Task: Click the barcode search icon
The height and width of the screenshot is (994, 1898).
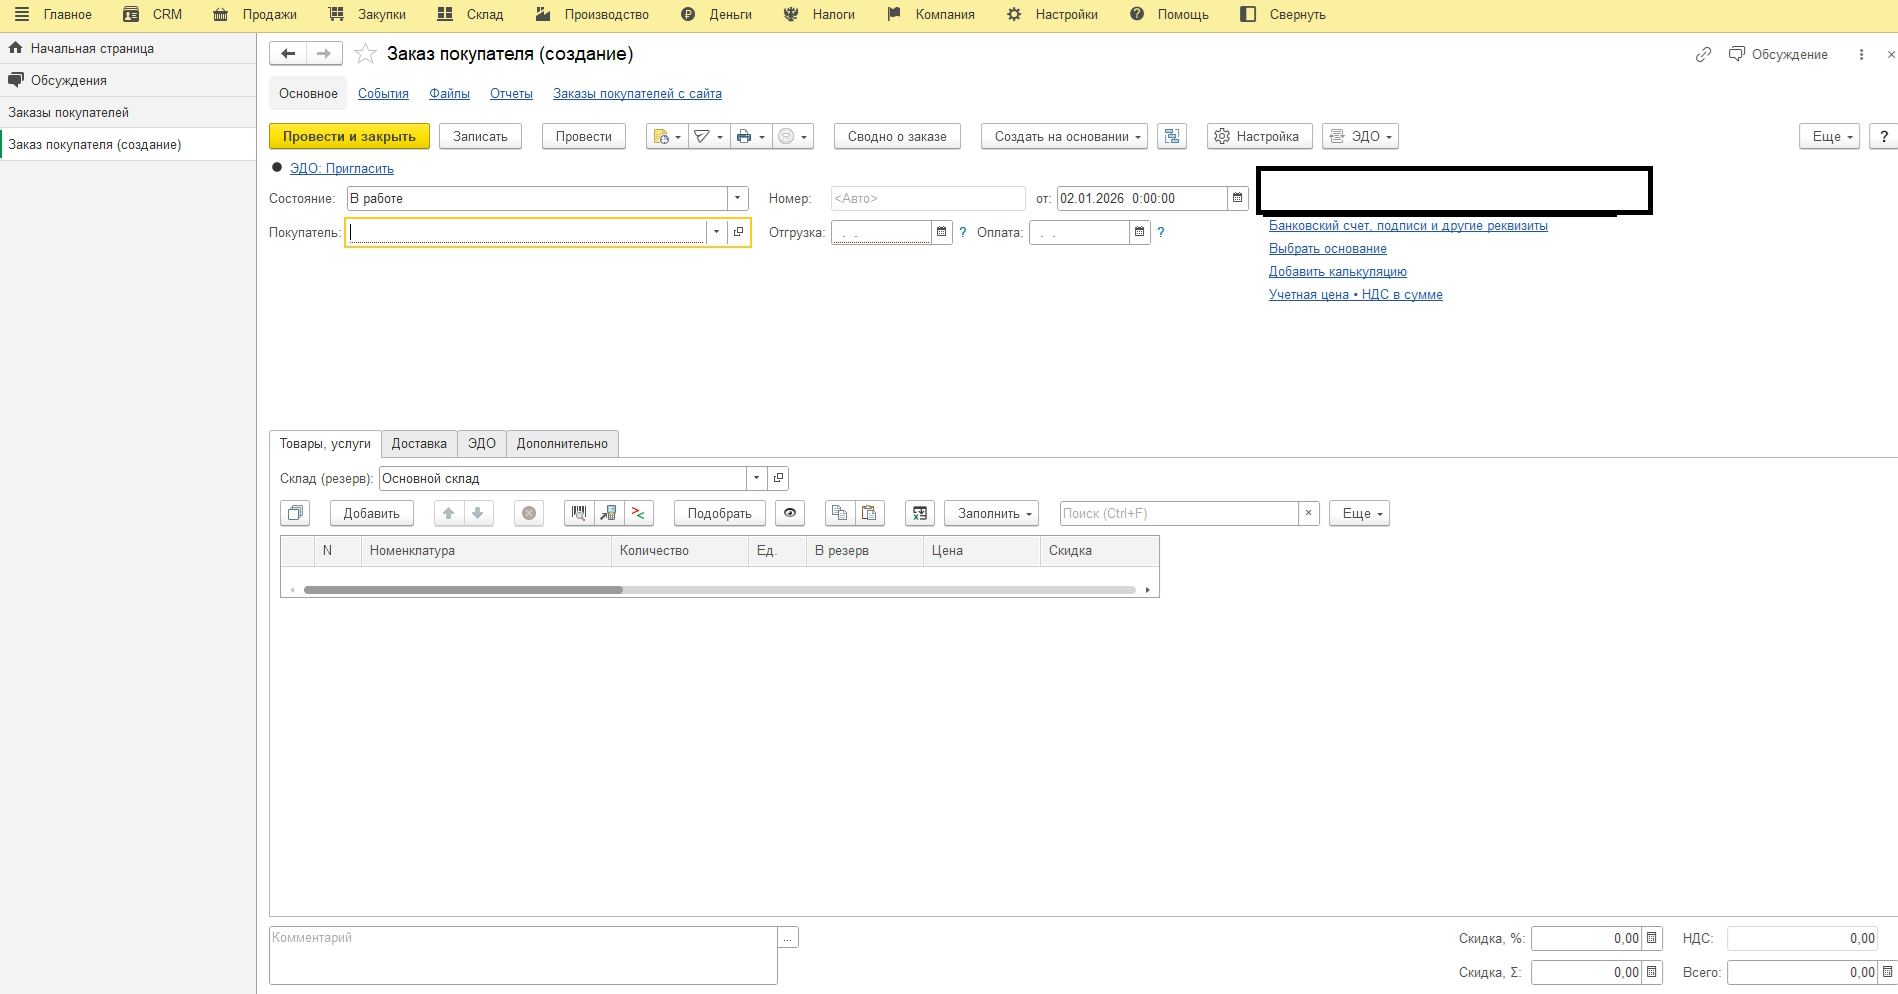Action: [579, 513]
